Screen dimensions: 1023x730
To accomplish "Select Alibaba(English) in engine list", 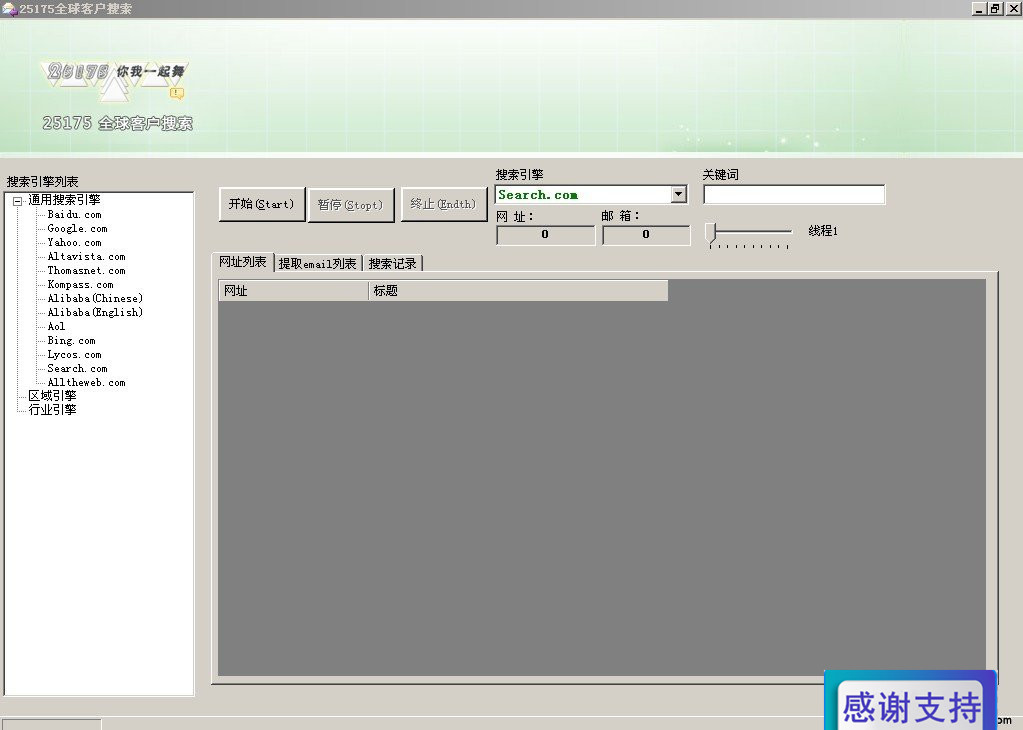I will pos(95,312).
